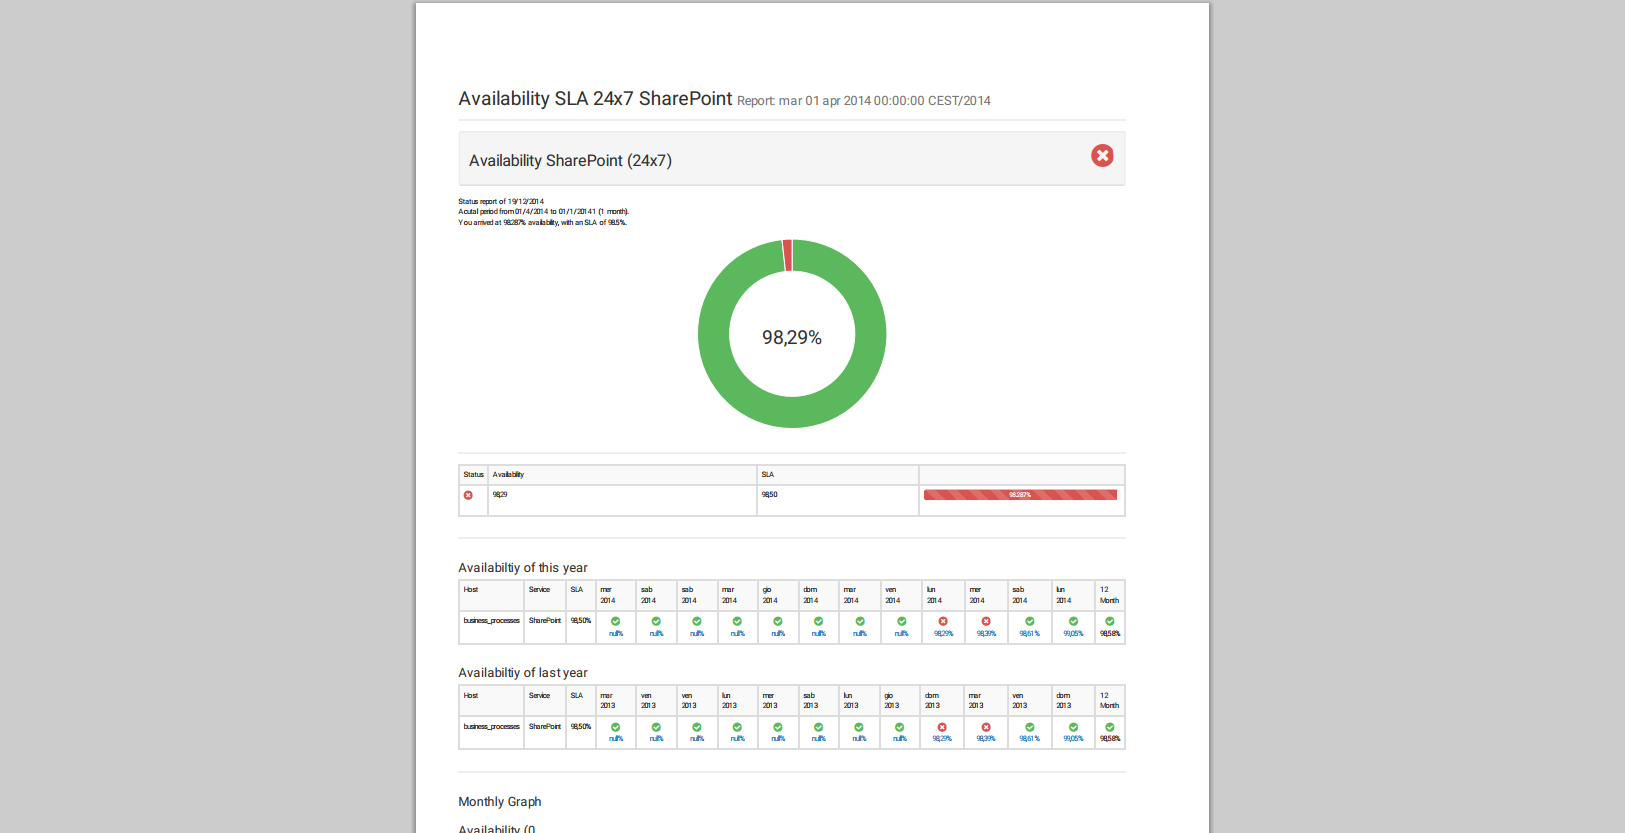The width and height of the screenshot is (1625, 833).
Task: Click the 'Availability SLA 24x7 SharePoint' page title
Action: click(x=595, y=99)
